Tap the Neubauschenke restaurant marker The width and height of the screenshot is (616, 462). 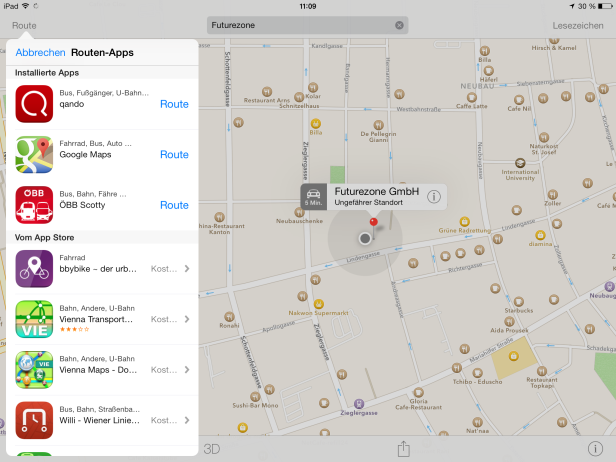pos(299,212)
